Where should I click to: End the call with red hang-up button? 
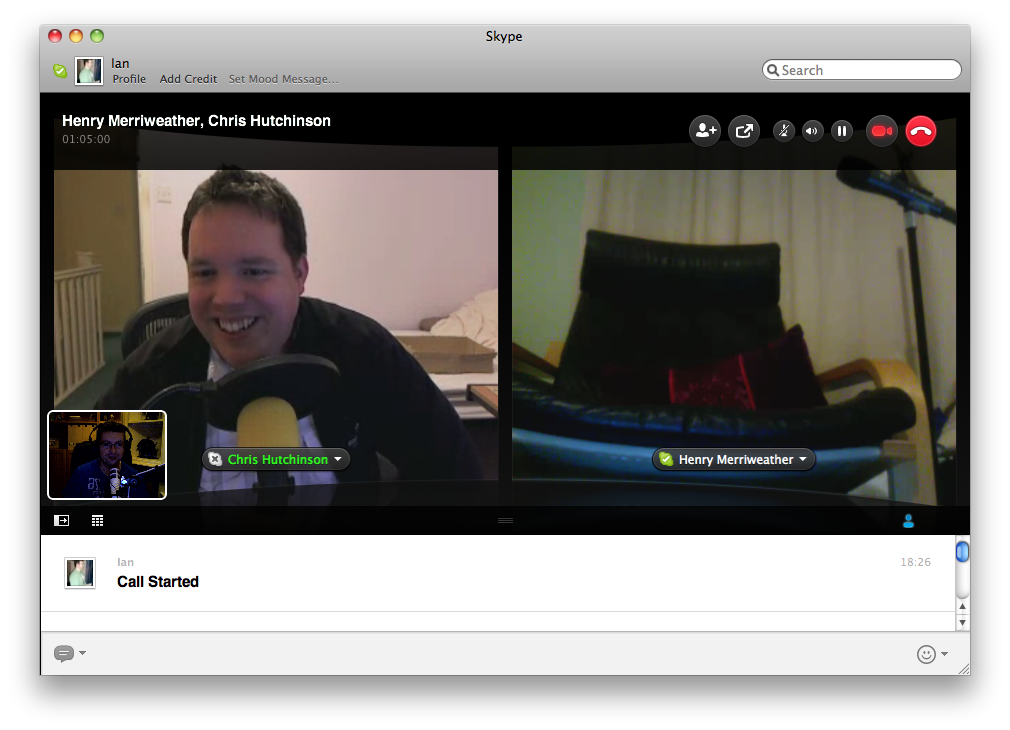click(x=921, y=131)
